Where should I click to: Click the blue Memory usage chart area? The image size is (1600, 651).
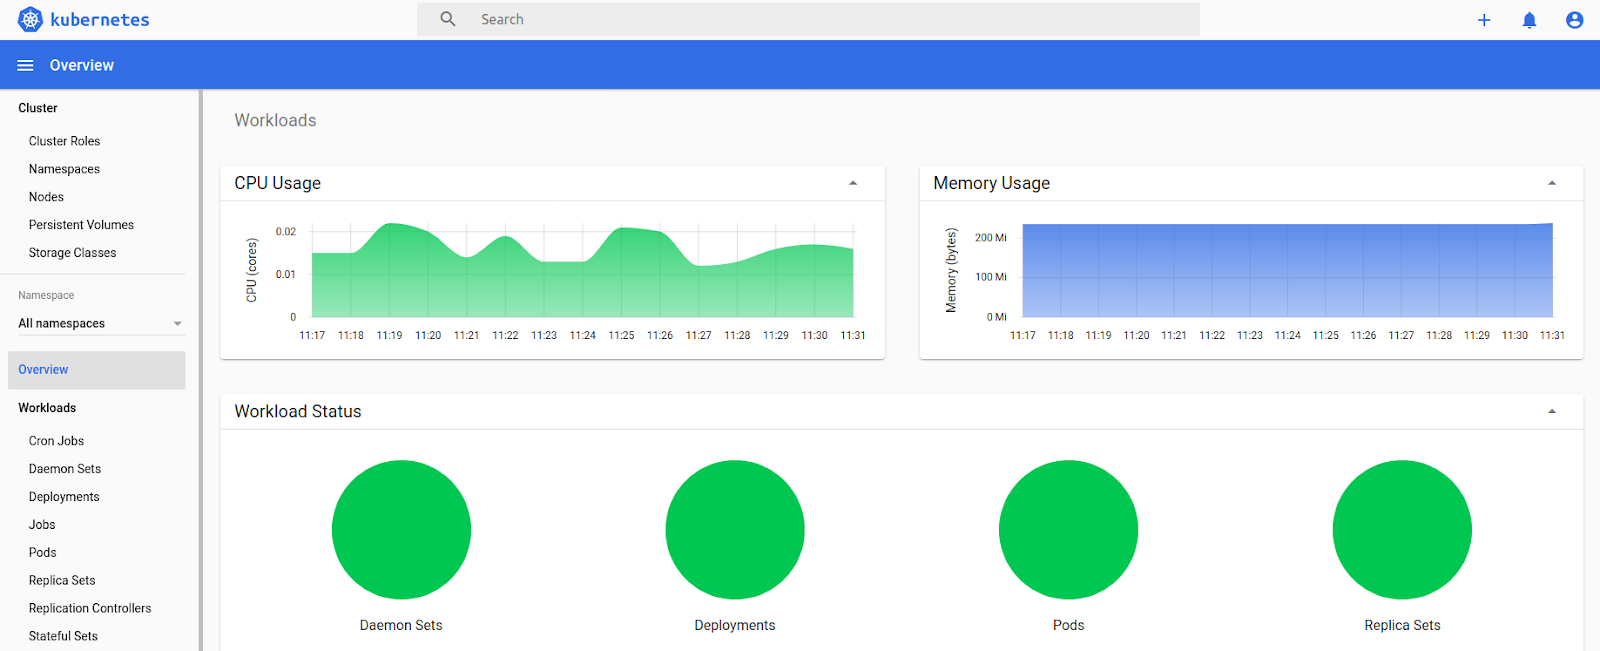tap(1288, 271)
